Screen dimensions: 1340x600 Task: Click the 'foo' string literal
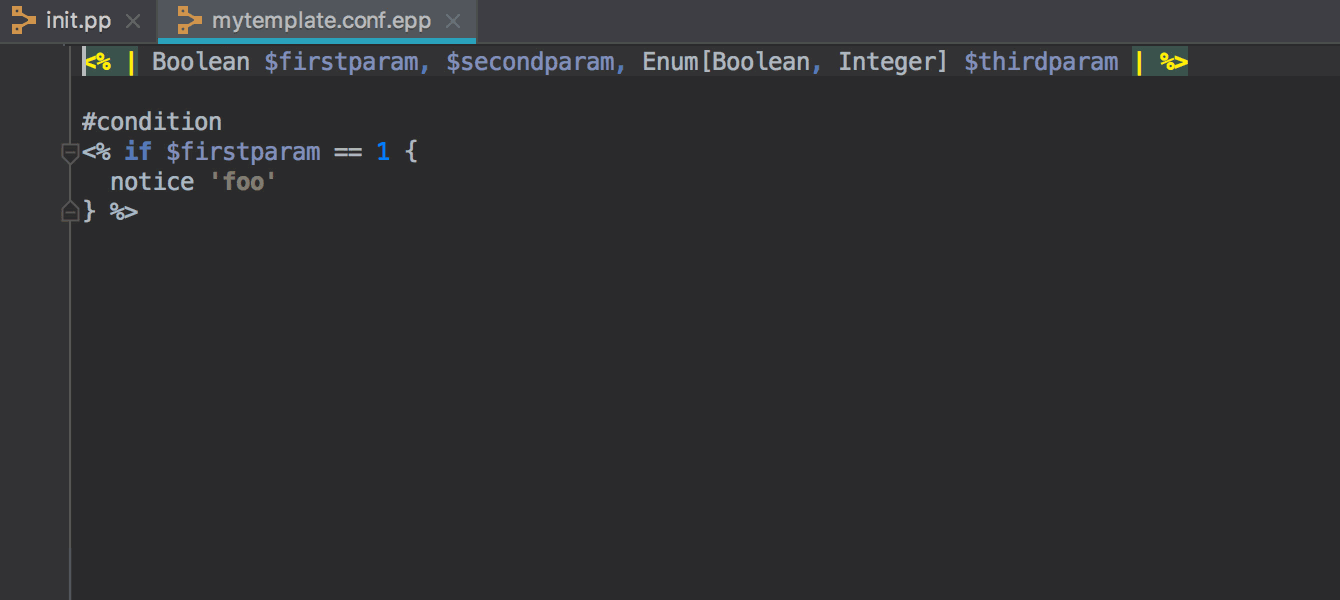[x=243, y=182]
